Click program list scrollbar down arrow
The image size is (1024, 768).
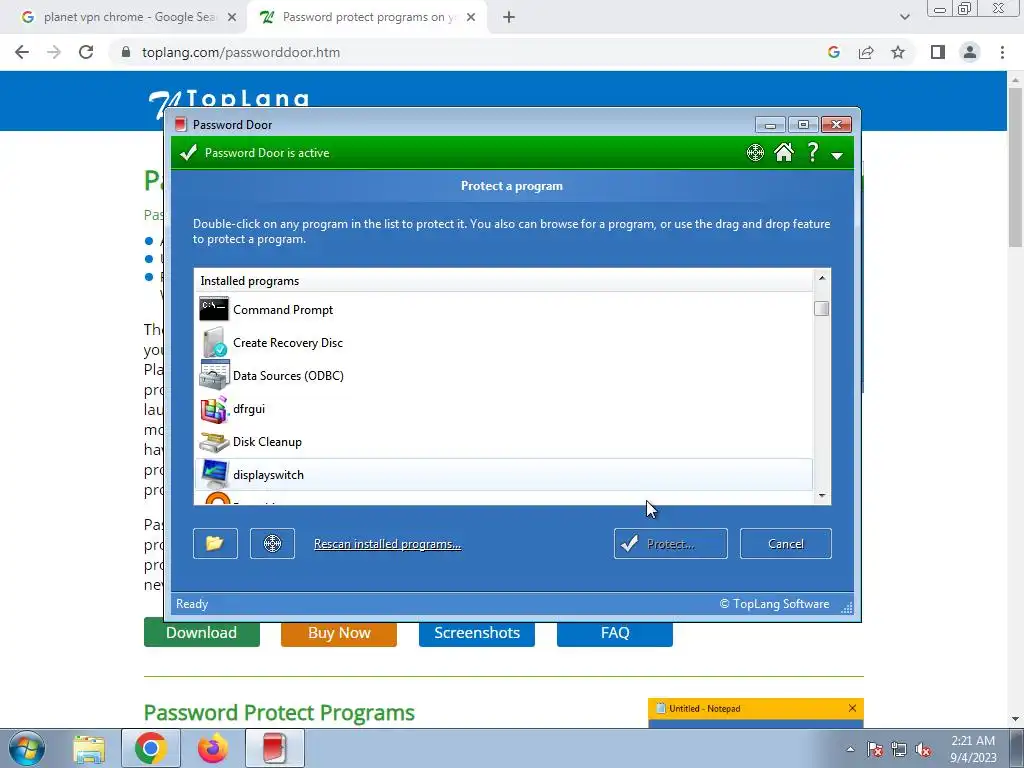(x=822, y=496)
